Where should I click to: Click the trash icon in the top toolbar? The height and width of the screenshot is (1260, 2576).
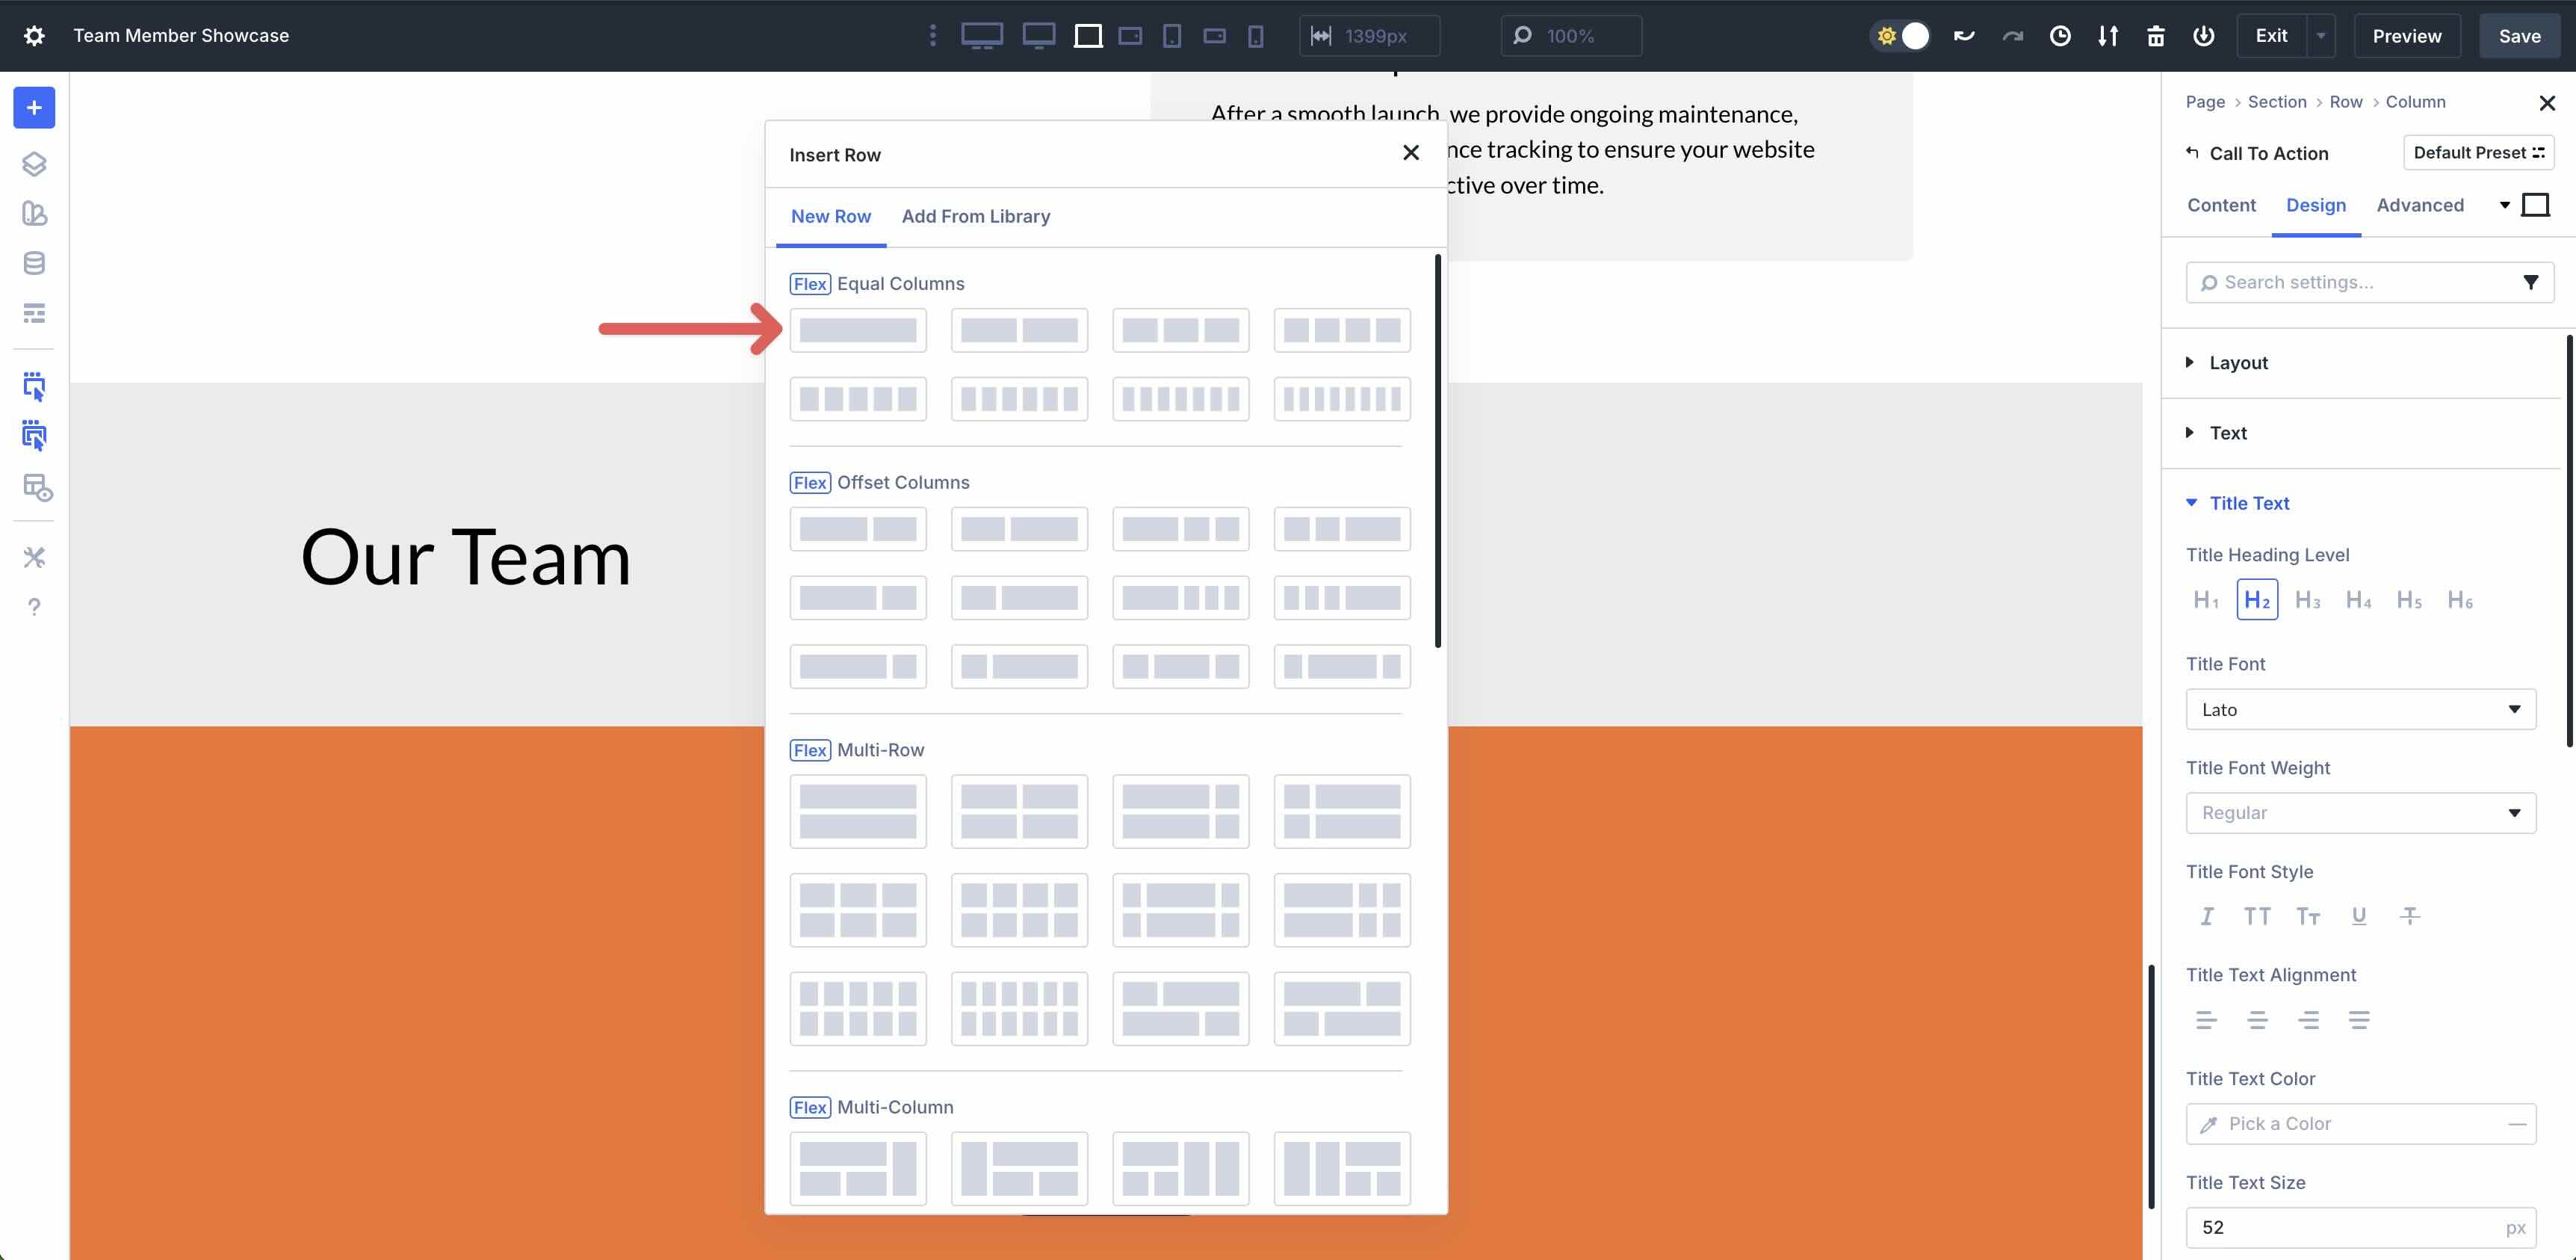(x=2155, y=35)
